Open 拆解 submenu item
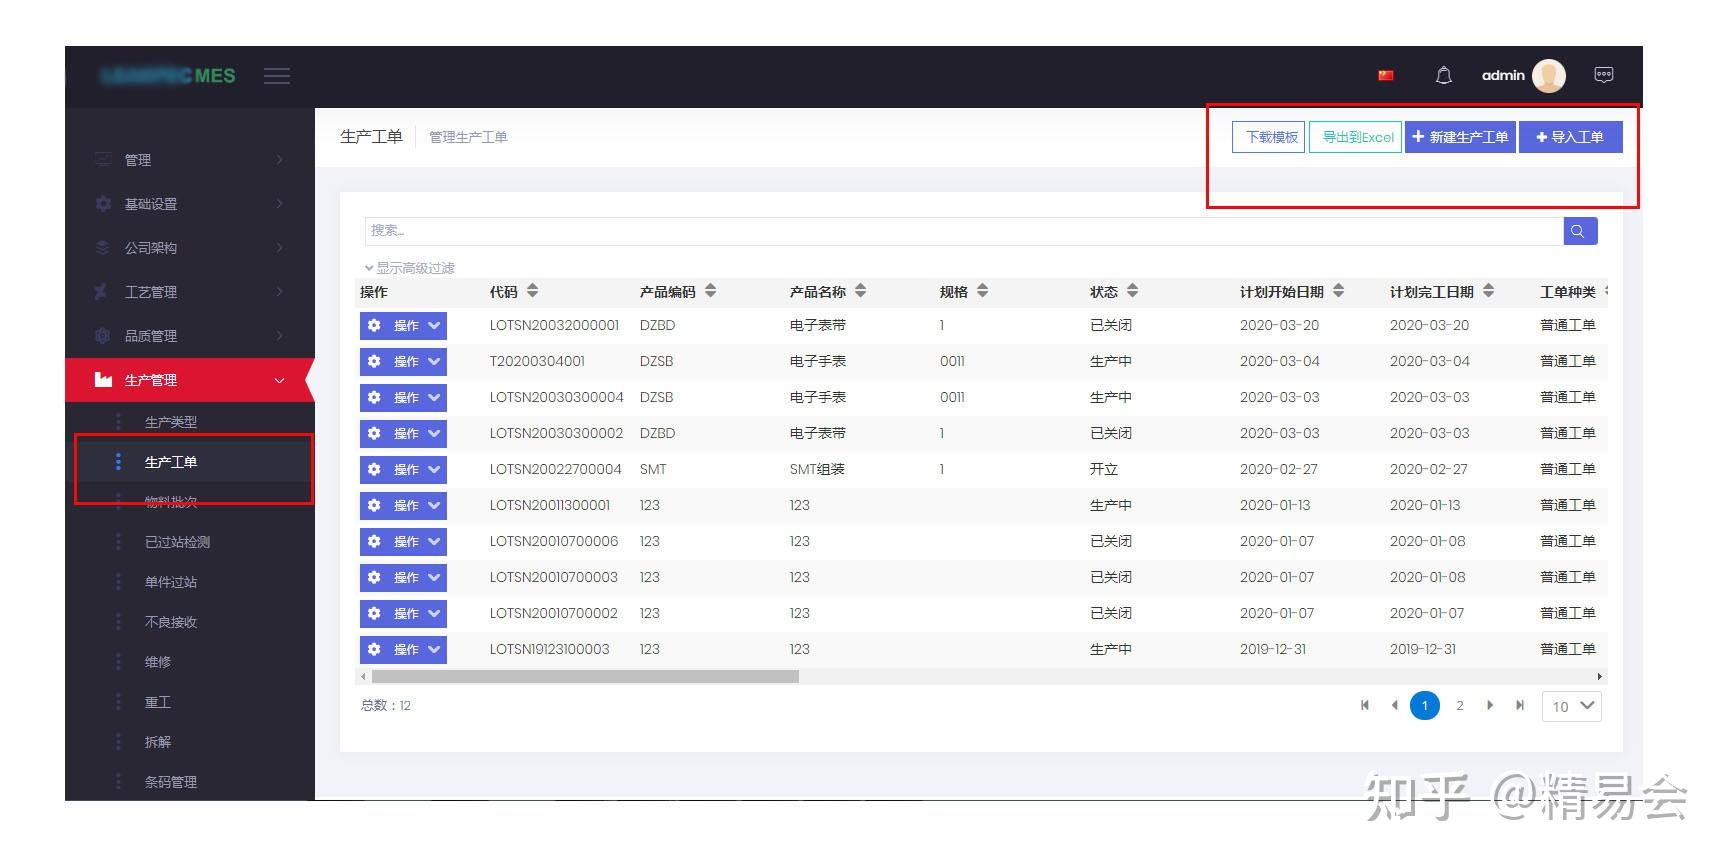 tap(158, 742)
